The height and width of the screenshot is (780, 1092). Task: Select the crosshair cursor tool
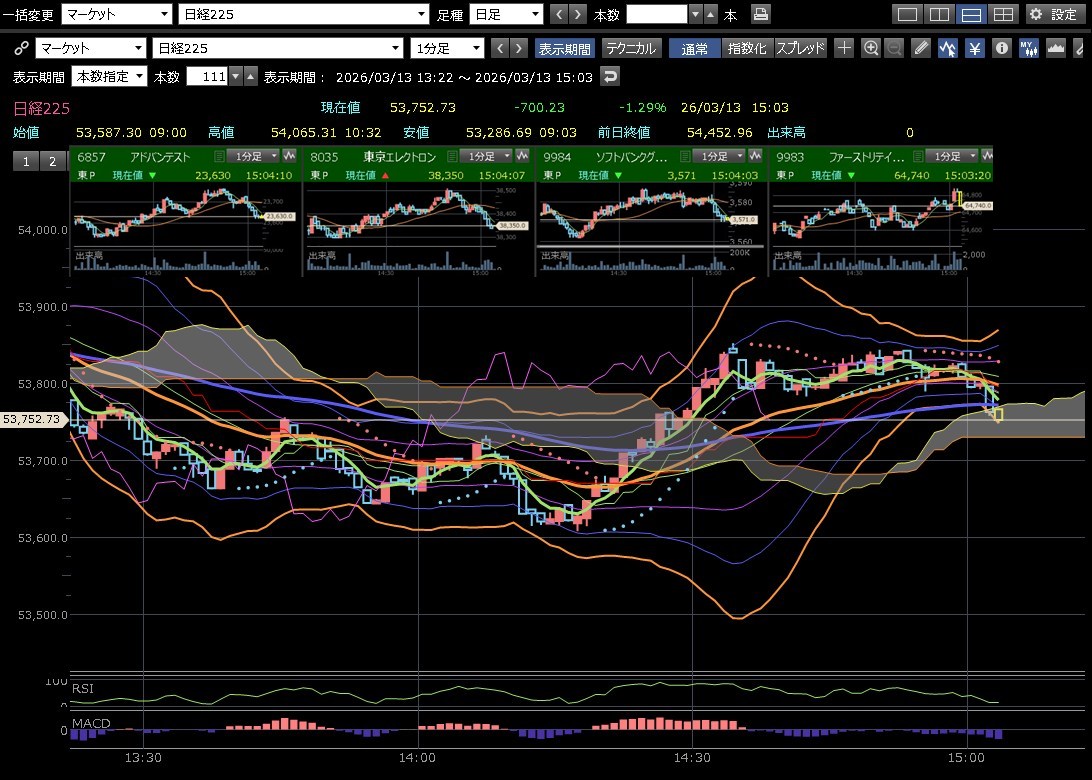tap(844, 48)
